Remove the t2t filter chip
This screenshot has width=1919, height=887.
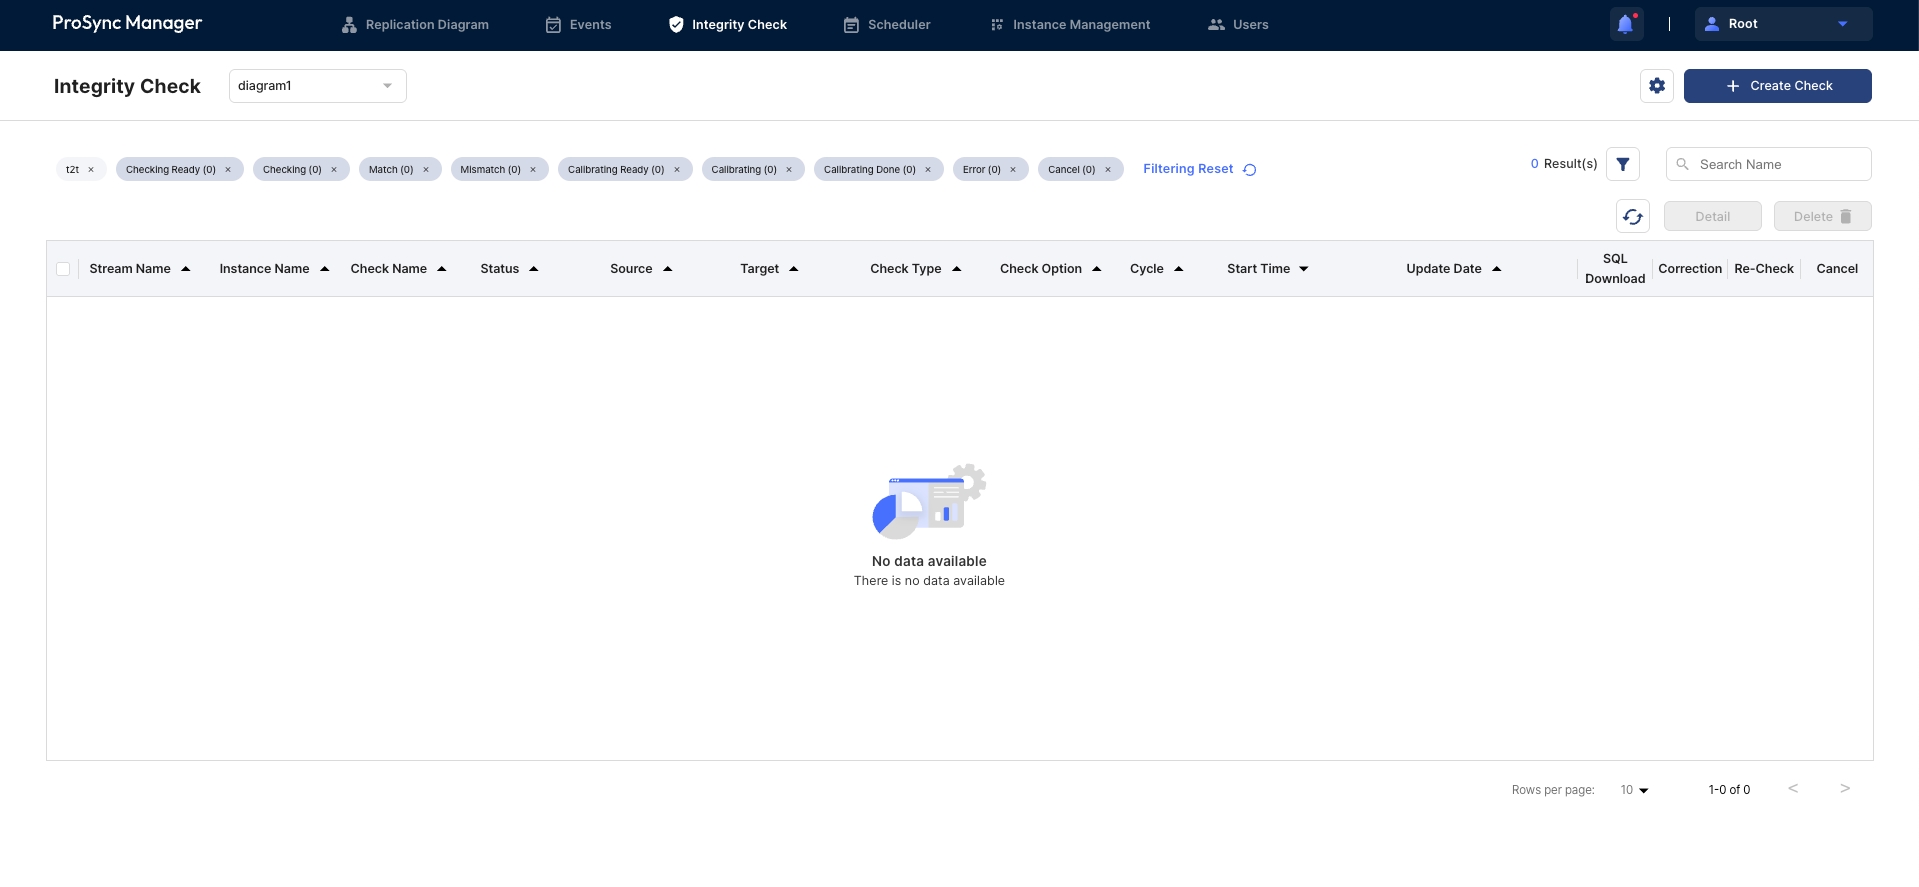coord(91,170)
